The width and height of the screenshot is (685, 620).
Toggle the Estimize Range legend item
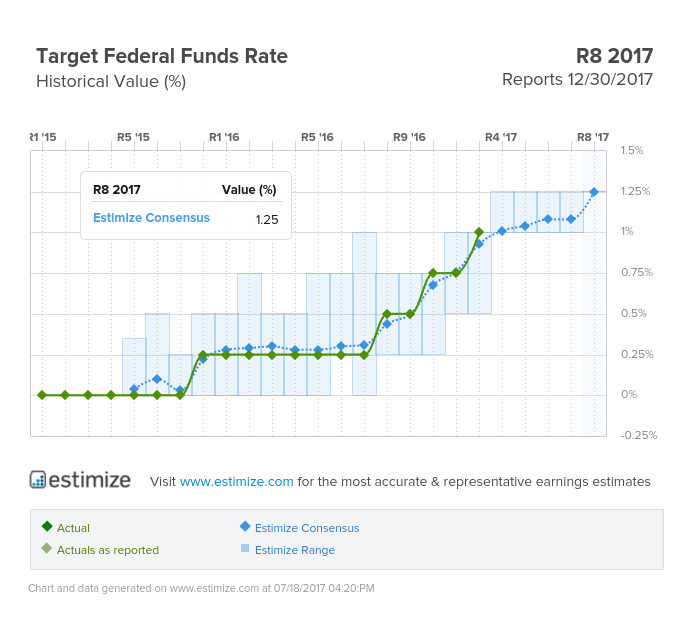(288, 550)
